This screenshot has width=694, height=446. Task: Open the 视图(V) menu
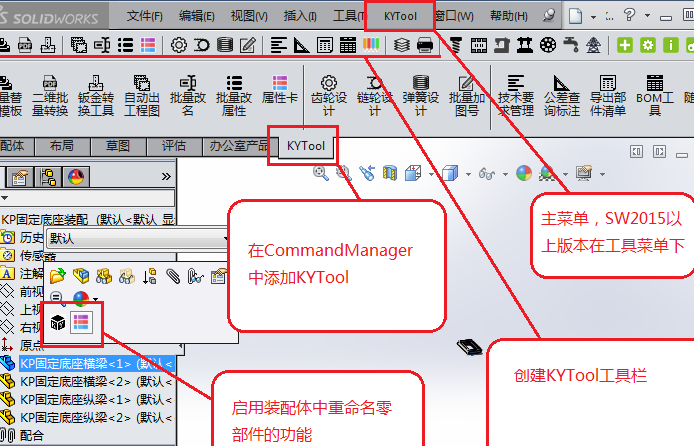pyautogui.click(x=249, y=16)
